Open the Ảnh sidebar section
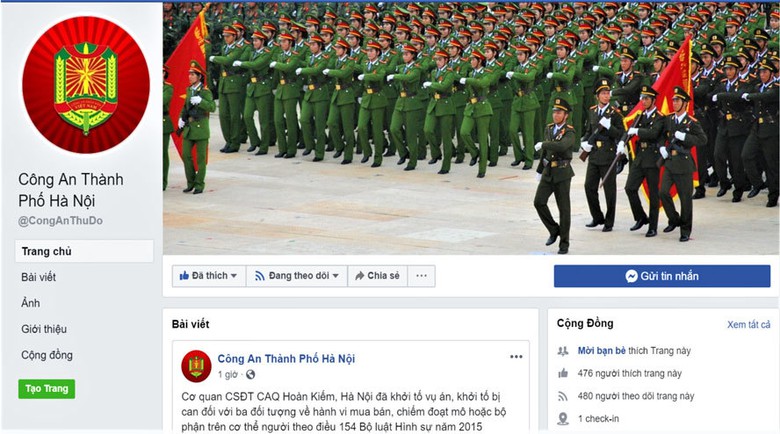 click(30, 303)
